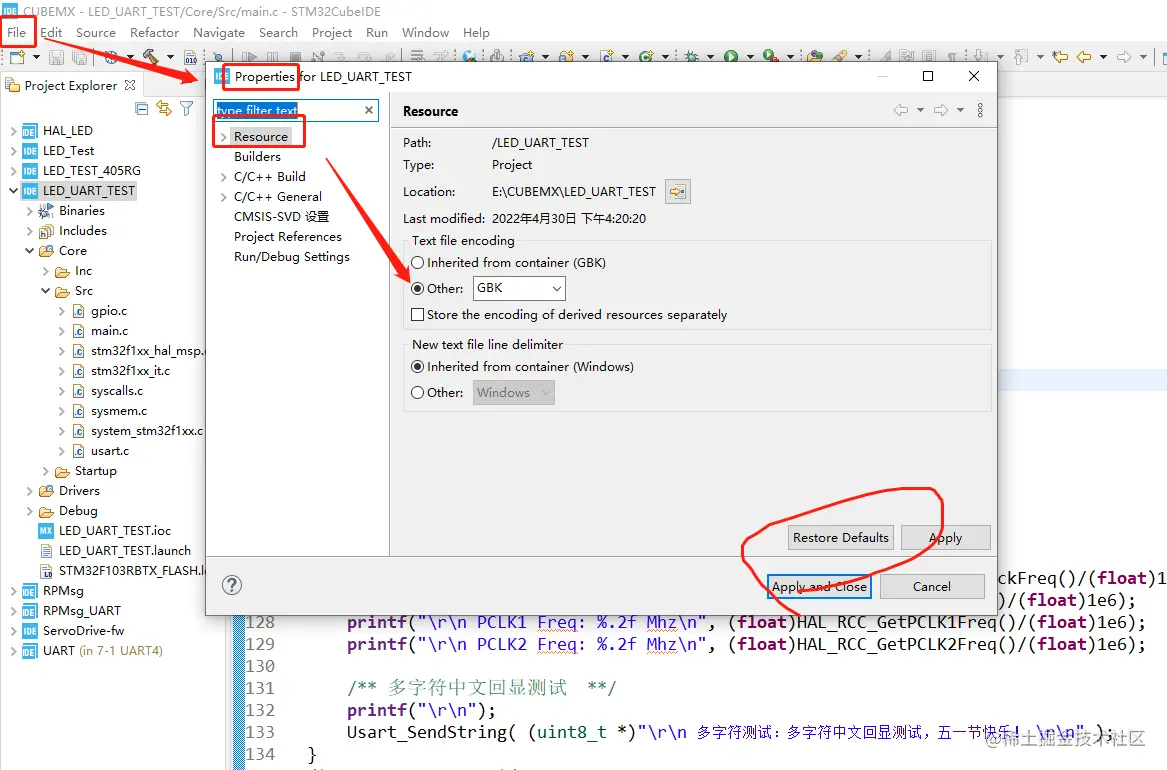Image resolution: width=1167 pixels, height=770 pixels.
Task: Expand the C/C++ General properties node
Action: click(223, 197)
